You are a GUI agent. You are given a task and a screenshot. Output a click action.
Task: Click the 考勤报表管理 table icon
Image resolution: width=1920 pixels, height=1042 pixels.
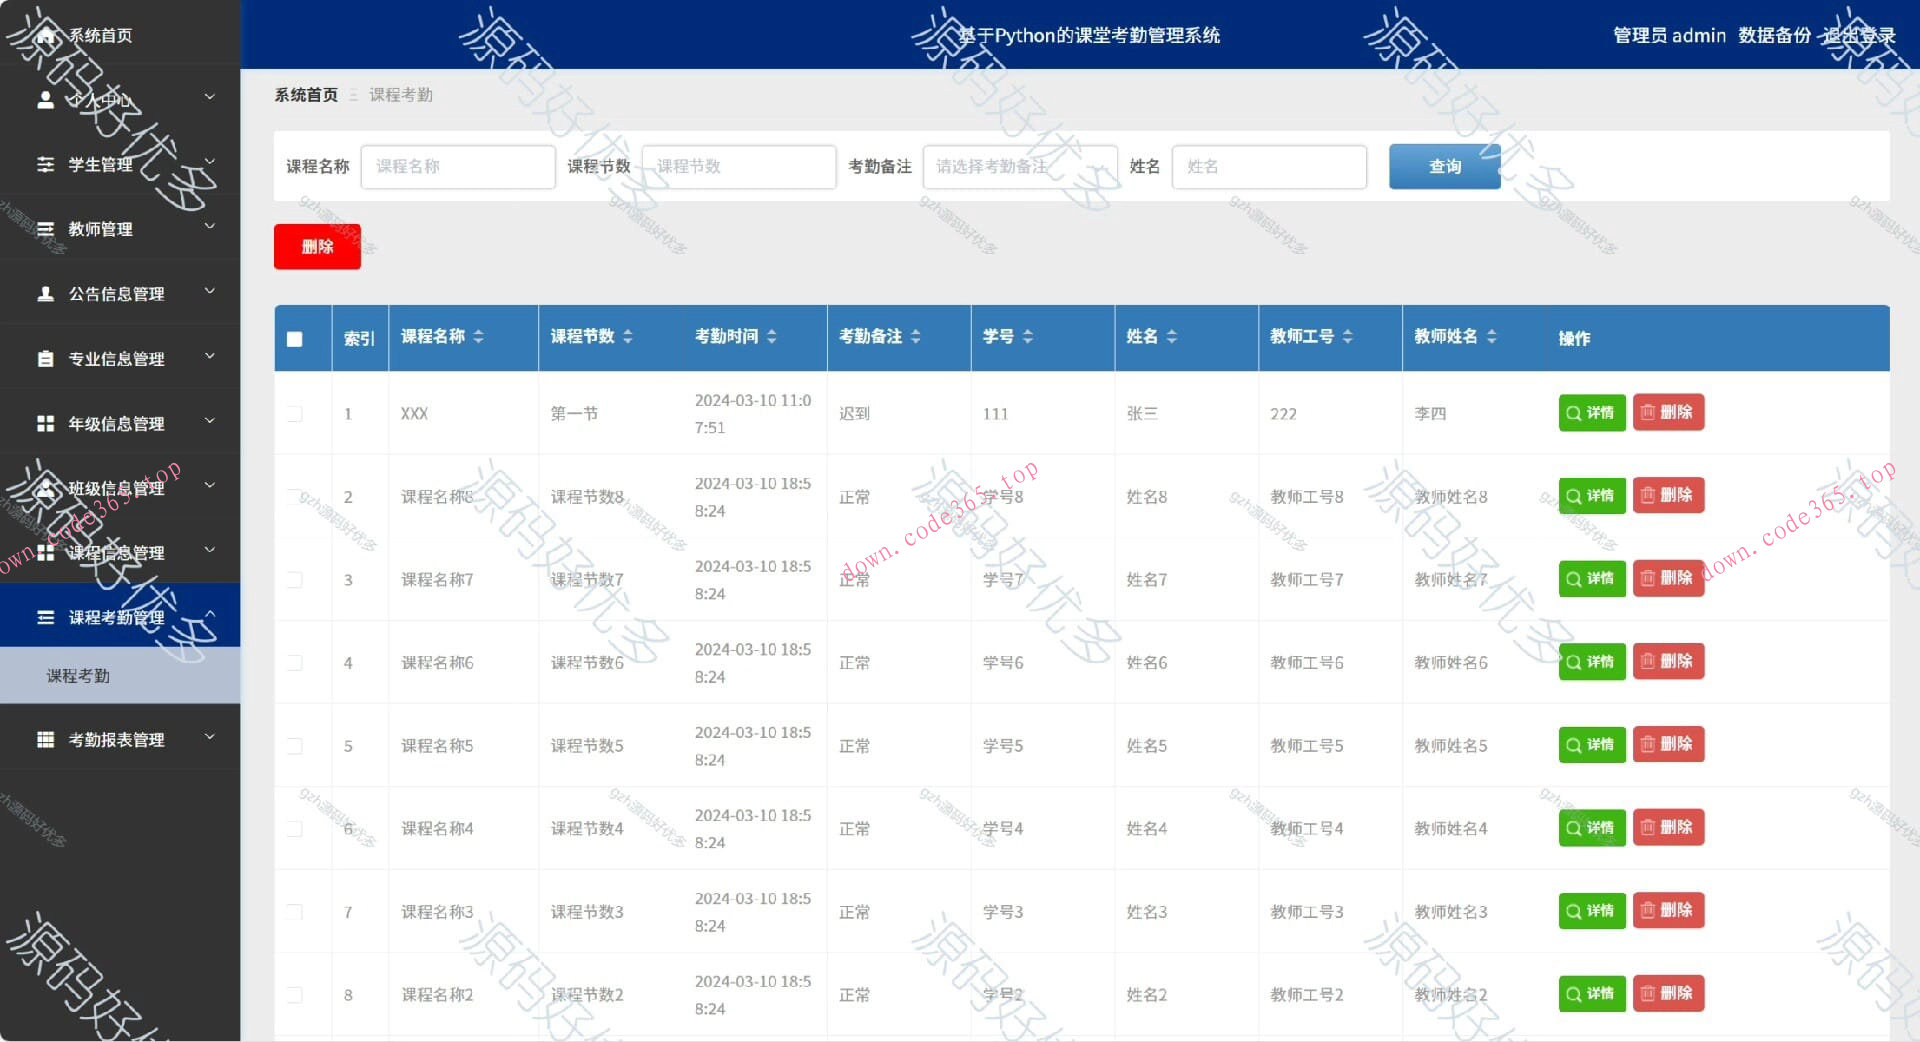point(44,740)
